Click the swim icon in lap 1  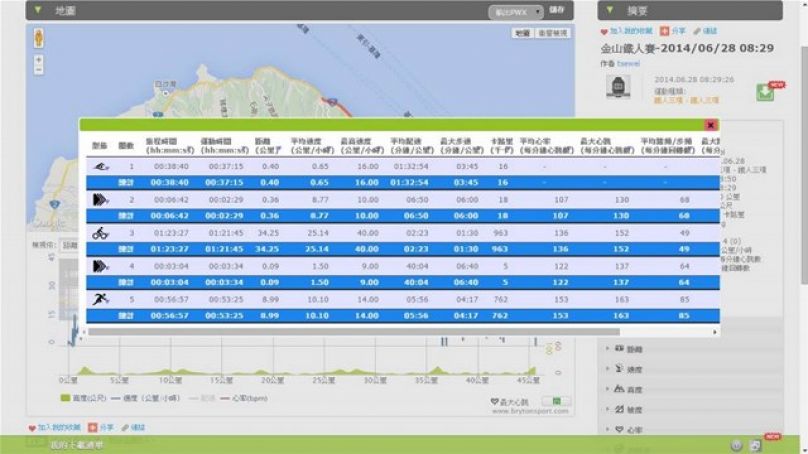100,167
